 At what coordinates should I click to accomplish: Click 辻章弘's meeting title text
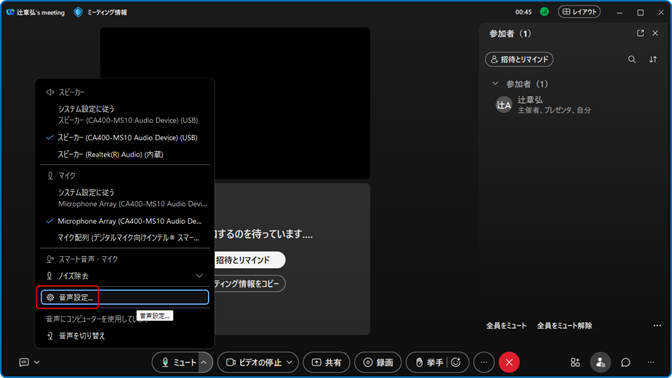click(41, 12)
